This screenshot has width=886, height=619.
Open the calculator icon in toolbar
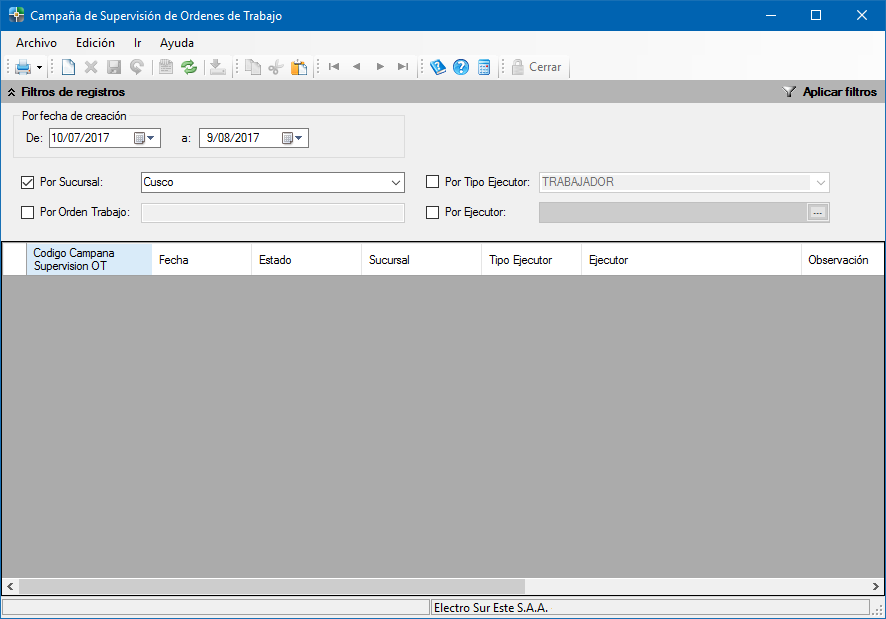[484, 67]
